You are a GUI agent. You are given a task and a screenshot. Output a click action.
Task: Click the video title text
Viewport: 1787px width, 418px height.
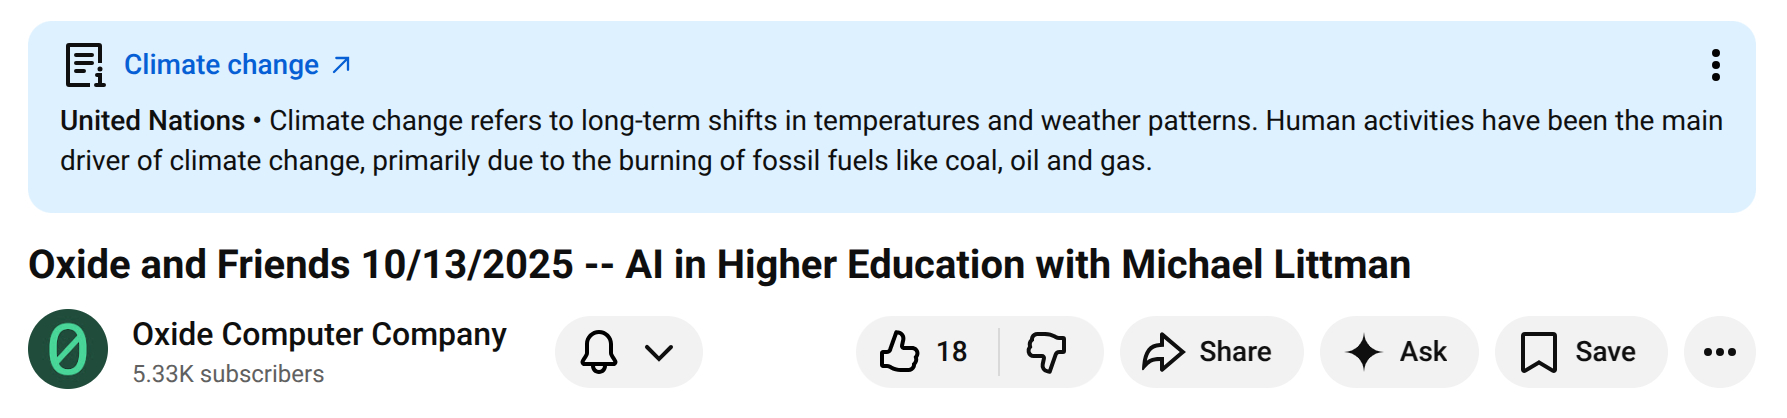[x=719, y=265]
